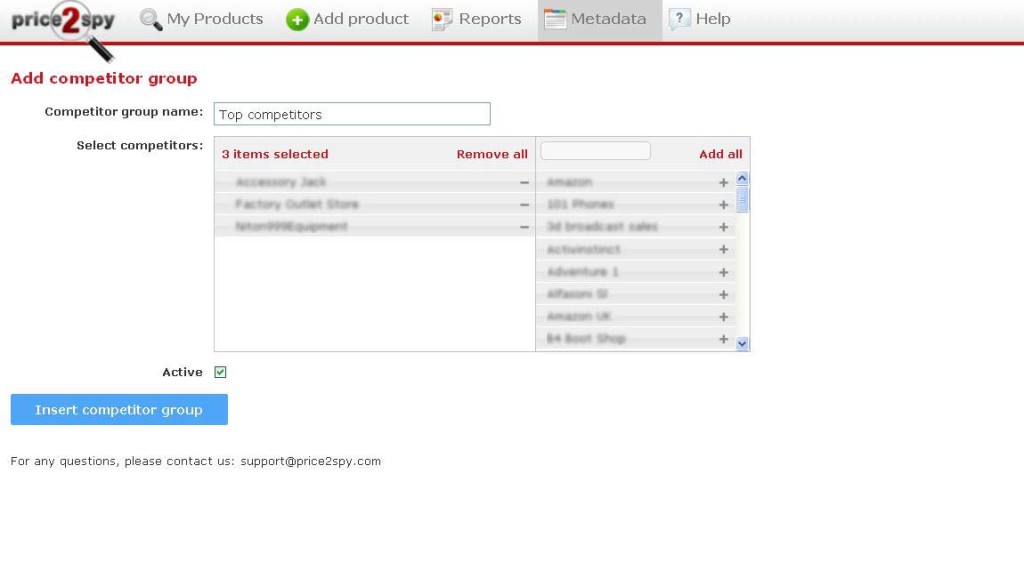Screen dimensions: 1024x562
Task: Add Alfasoni SI with plus icon
Action: [x=724, y=294]
